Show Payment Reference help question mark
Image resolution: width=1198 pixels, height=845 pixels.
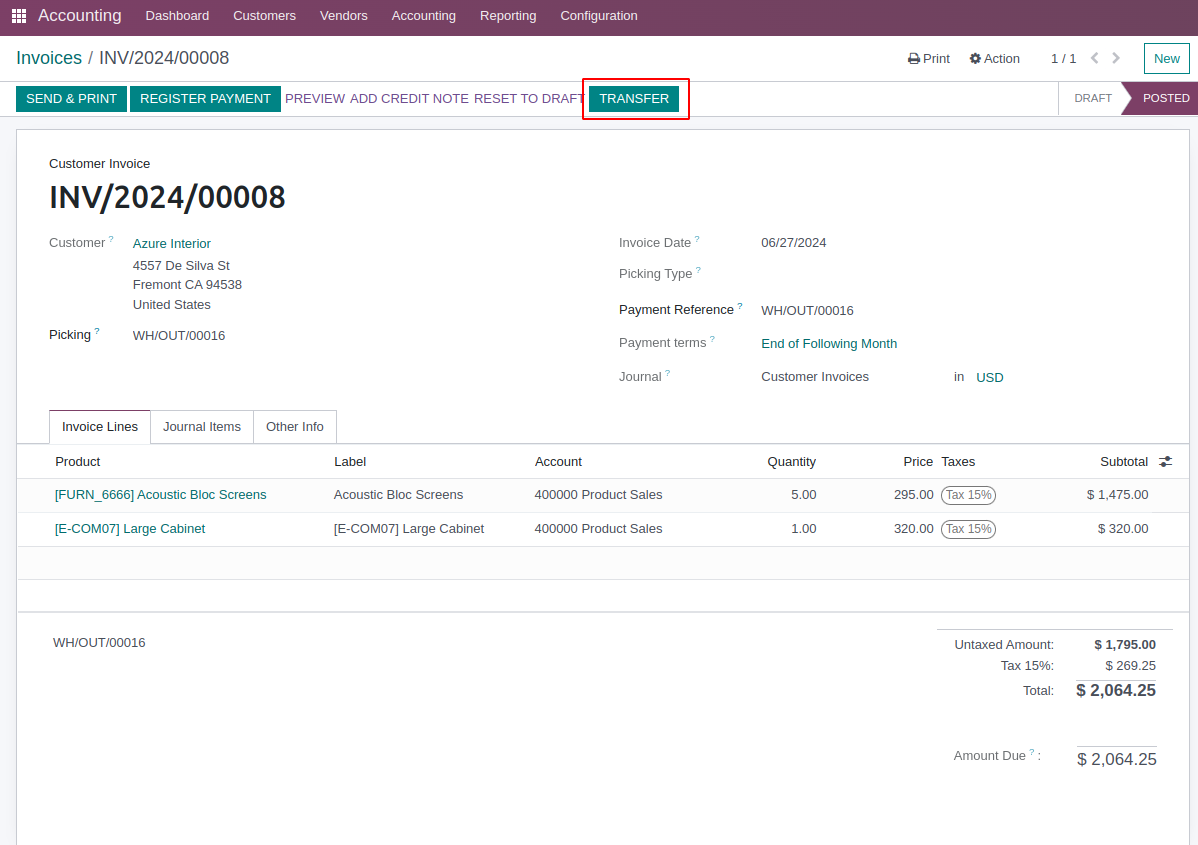pos(740,306)
